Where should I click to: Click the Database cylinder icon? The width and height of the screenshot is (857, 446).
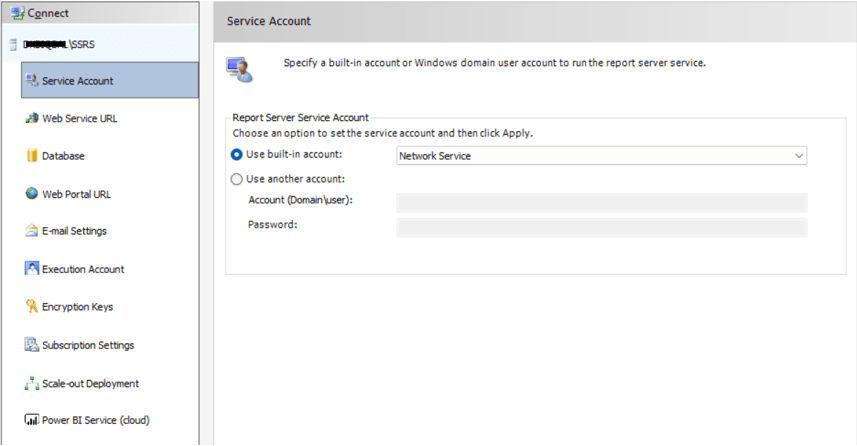(x=32, y=156)
